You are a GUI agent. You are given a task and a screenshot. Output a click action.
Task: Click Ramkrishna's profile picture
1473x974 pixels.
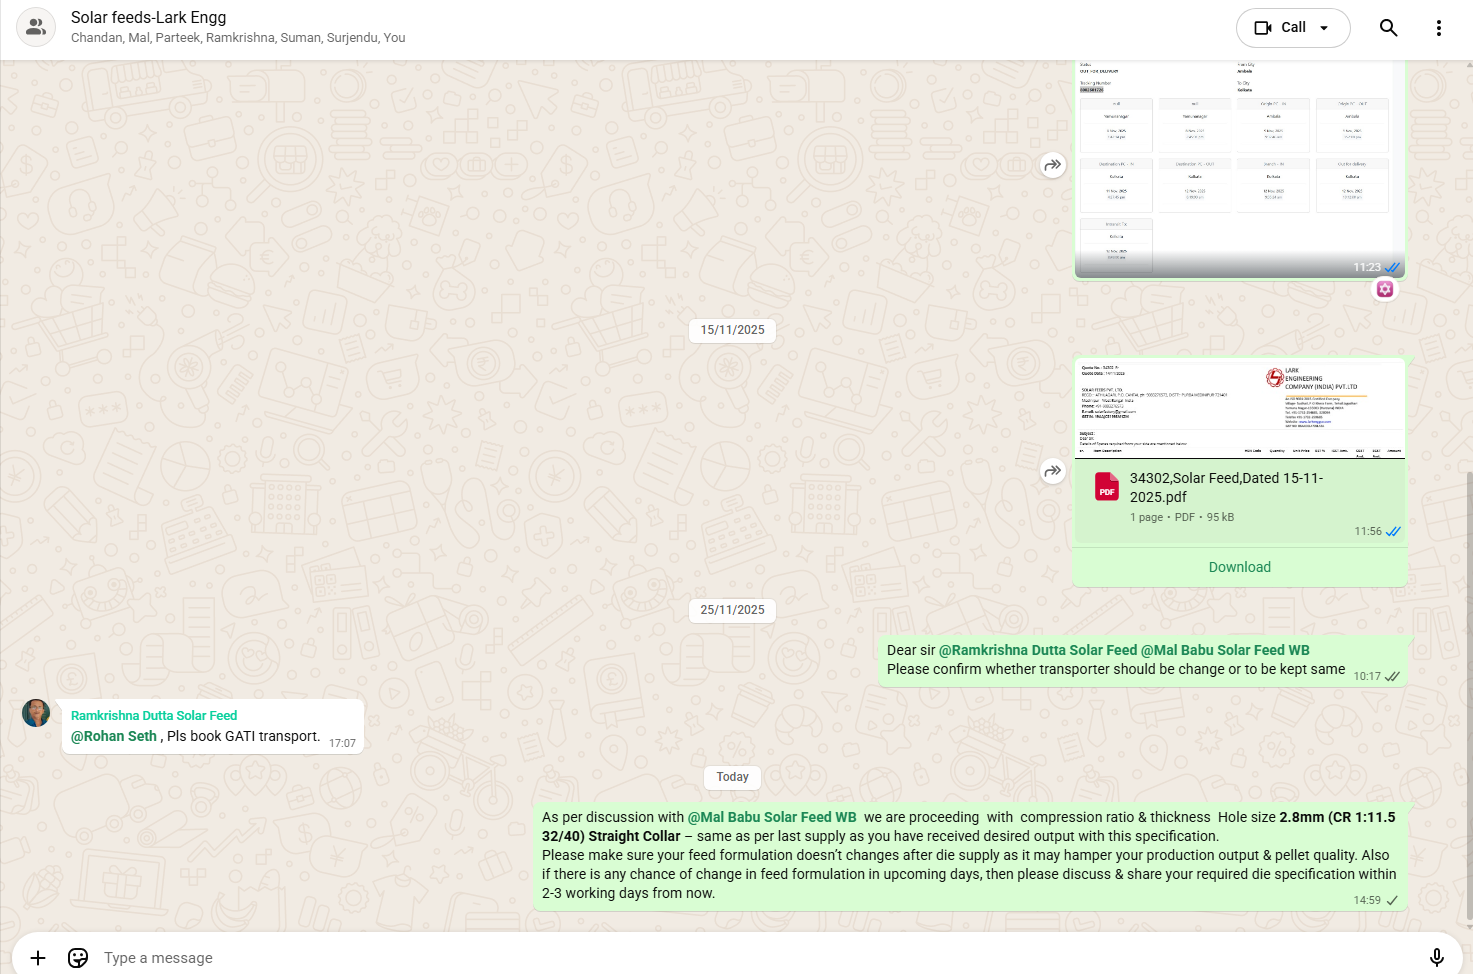(x=36, y=713)
